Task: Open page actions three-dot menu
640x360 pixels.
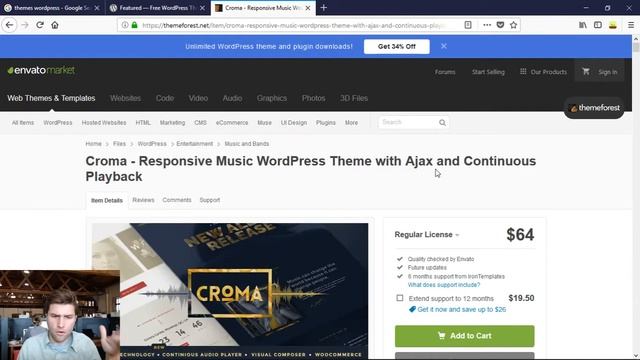Action: pos(487,25)
